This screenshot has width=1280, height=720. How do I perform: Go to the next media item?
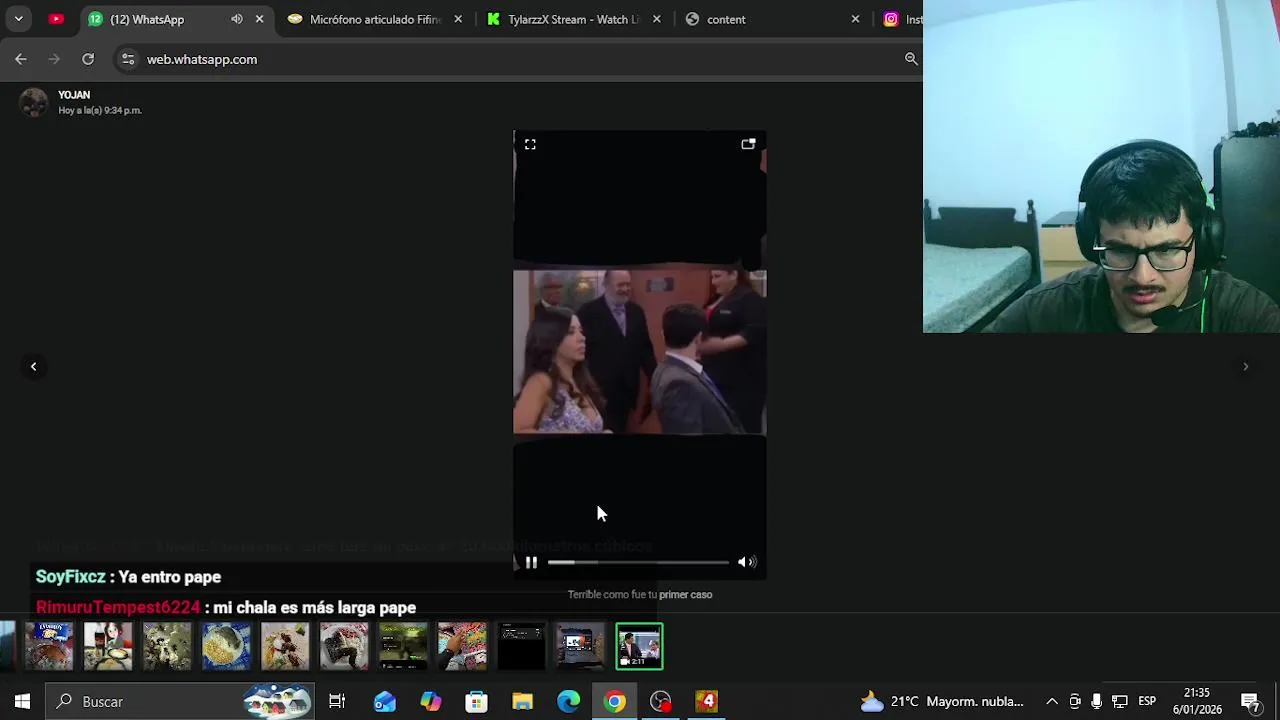pyautogui.click(x=1245, y=367)
